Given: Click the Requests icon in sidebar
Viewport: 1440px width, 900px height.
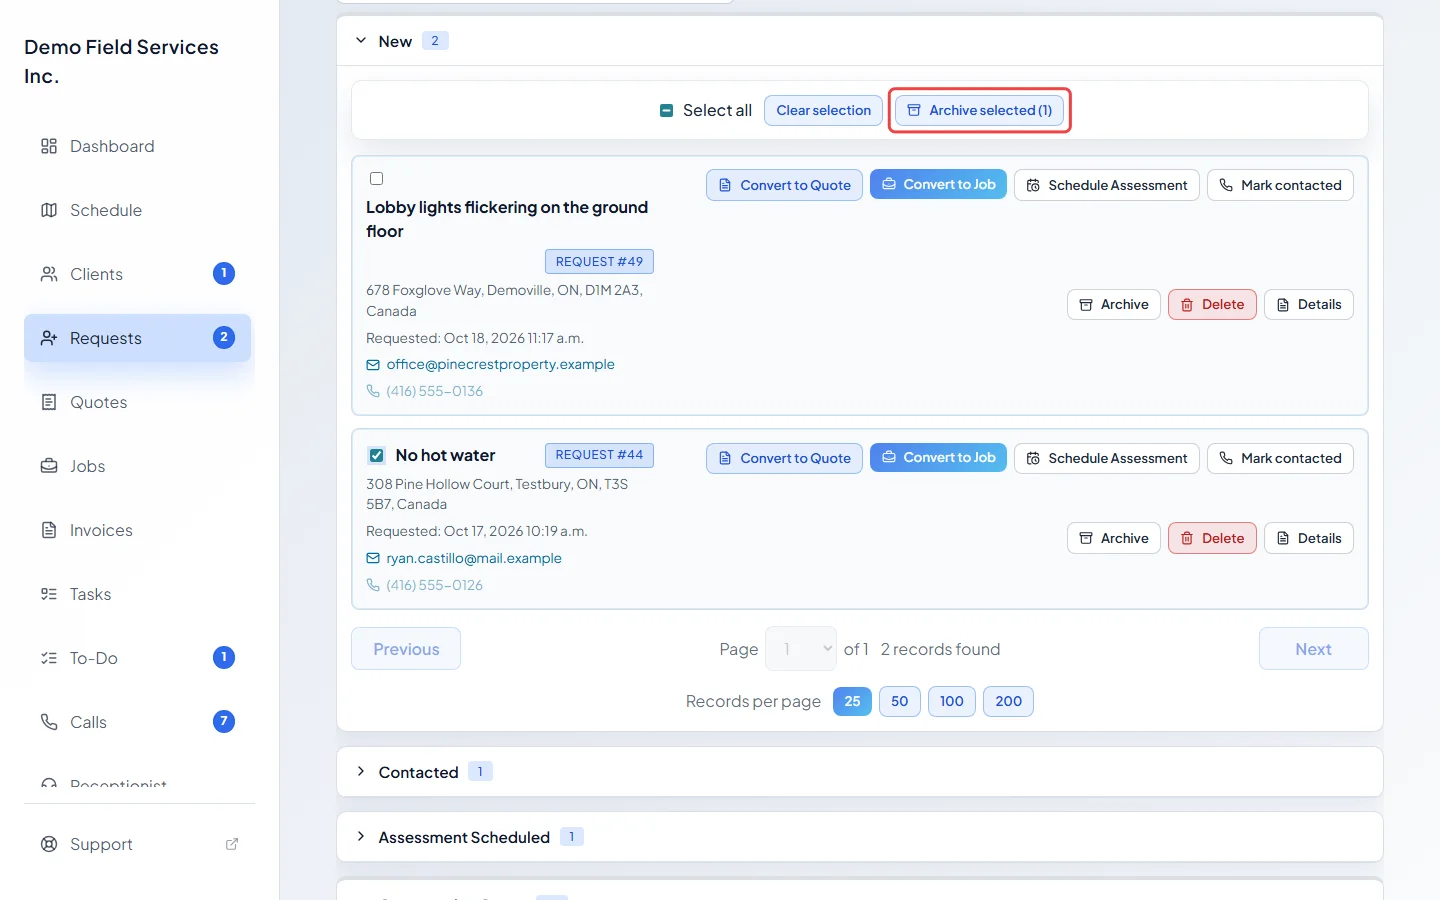Looking at the screenshot, I should (49, 338).
